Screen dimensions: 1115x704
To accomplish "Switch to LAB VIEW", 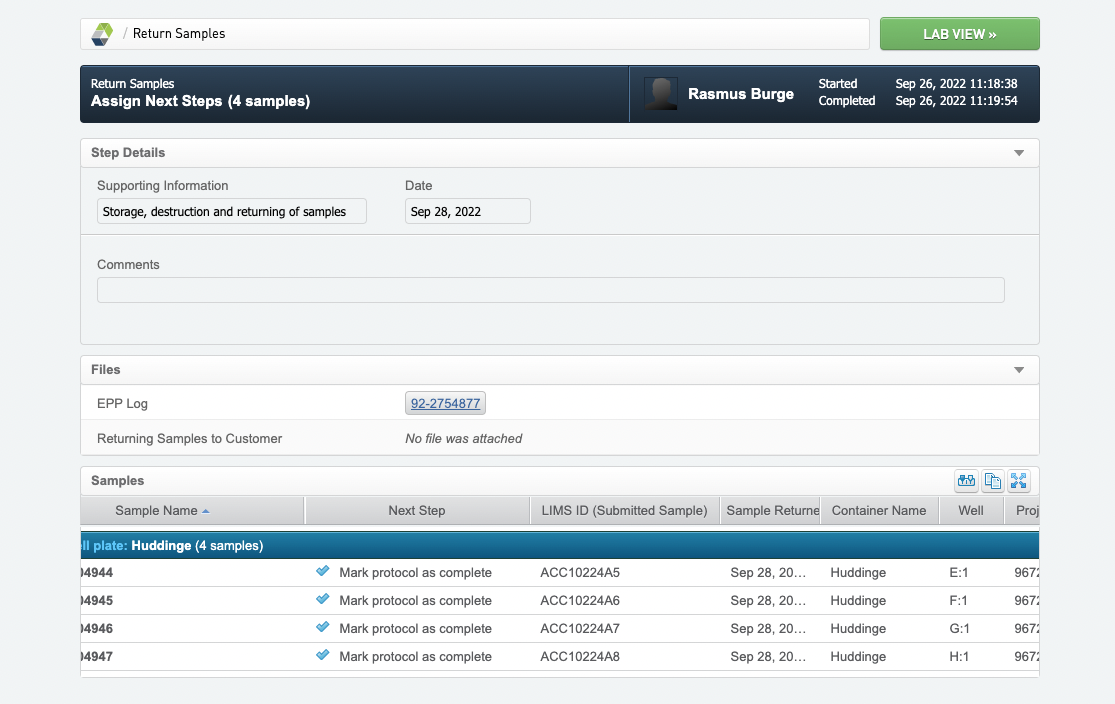I will 958,33.
